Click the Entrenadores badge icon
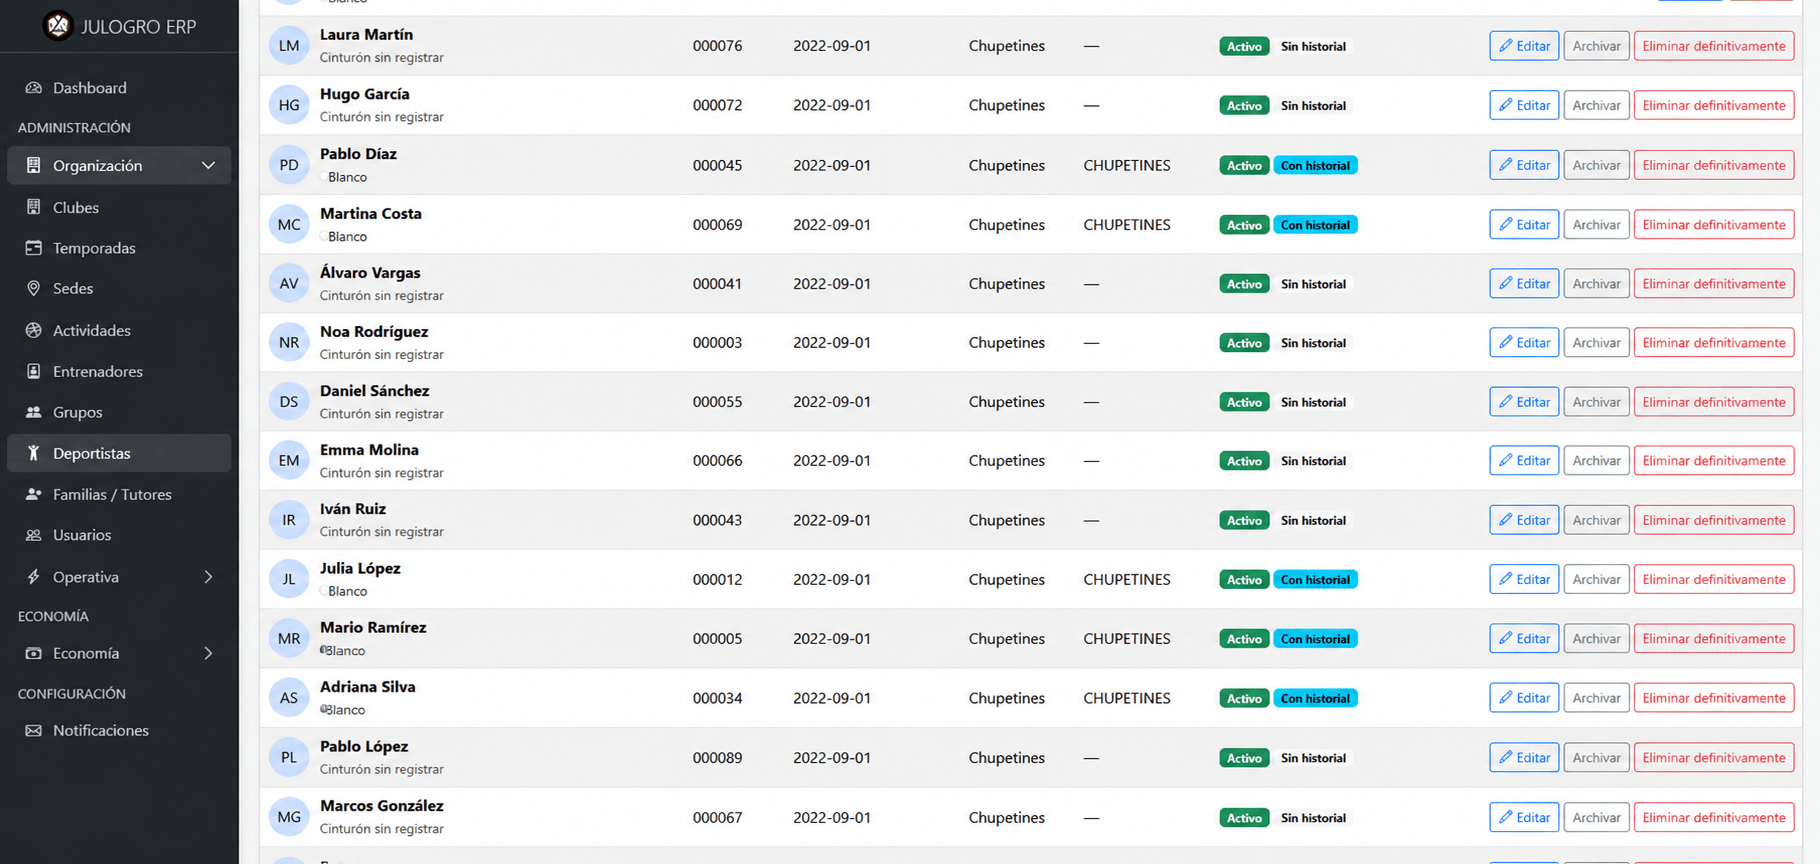This screenshot has height=864, width=1820. click(34, 371)
